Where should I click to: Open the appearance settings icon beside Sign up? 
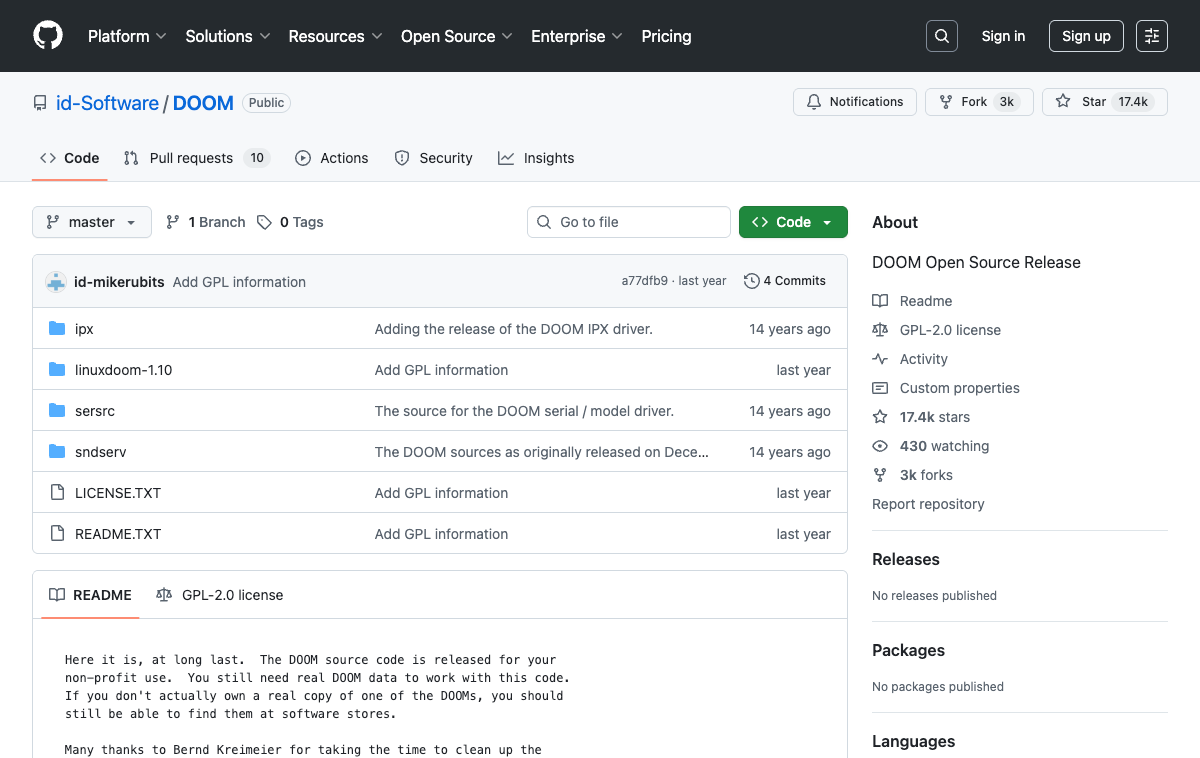coord(1152,36)
